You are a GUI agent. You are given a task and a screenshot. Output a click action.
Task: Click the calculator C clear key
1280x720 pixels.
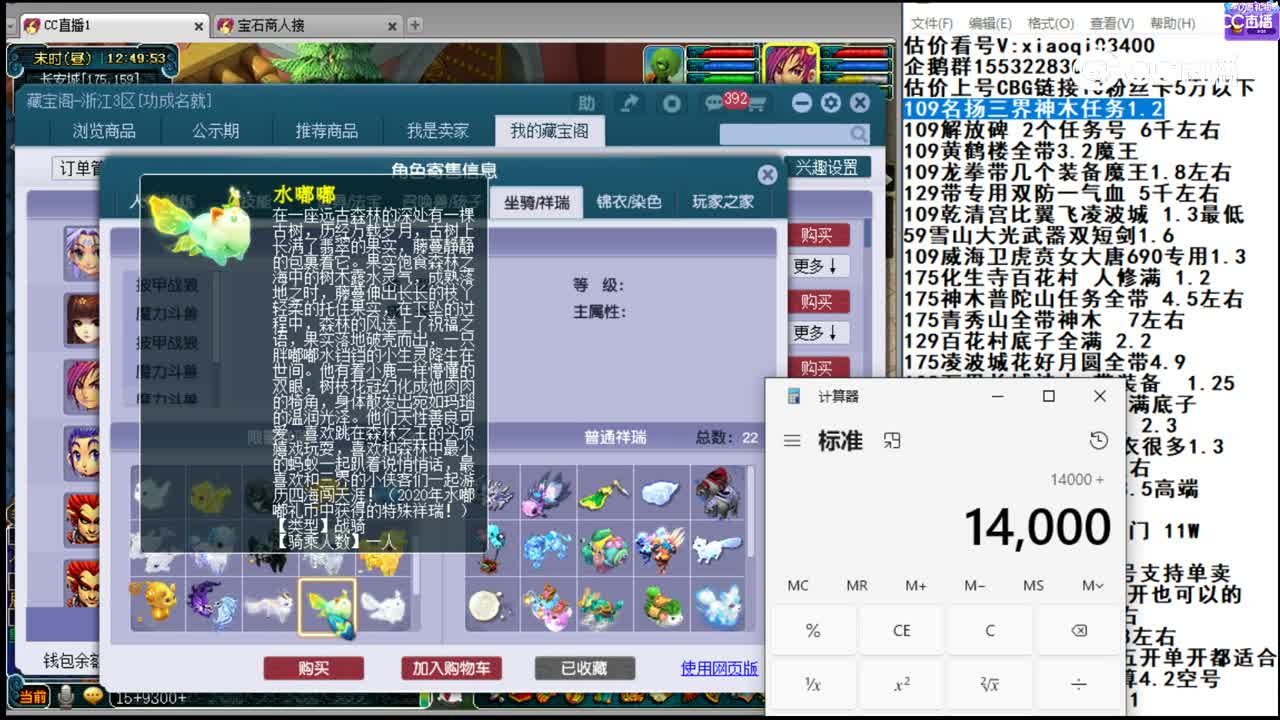click(990, 631)
